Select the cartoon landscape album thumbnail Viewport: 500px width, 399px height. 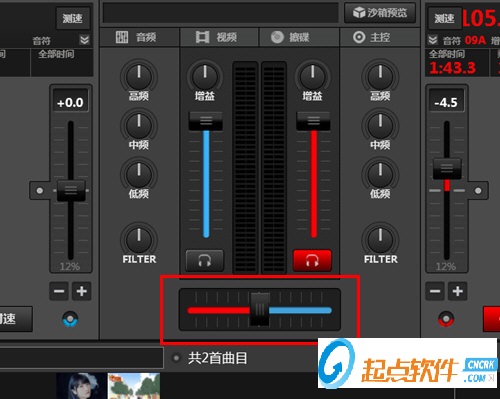(x=134, y=386)
